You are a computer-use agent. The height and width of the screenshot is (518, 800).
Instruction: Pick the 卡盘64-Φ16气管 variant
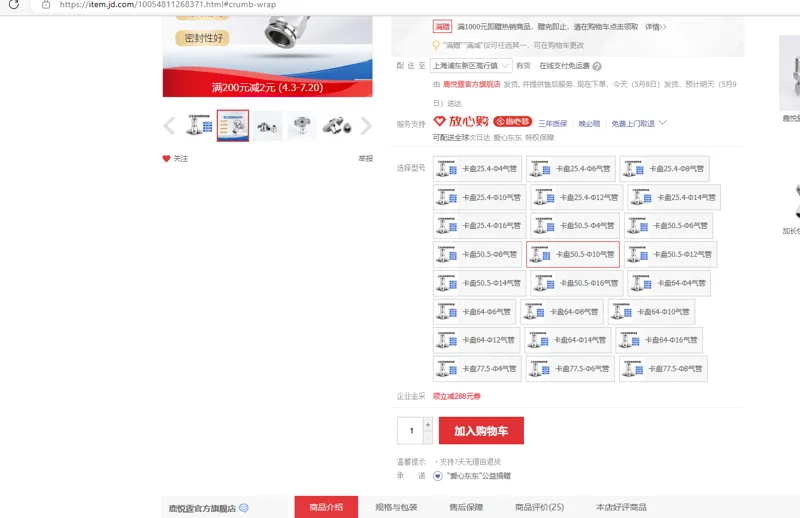(x=659, y=340)
